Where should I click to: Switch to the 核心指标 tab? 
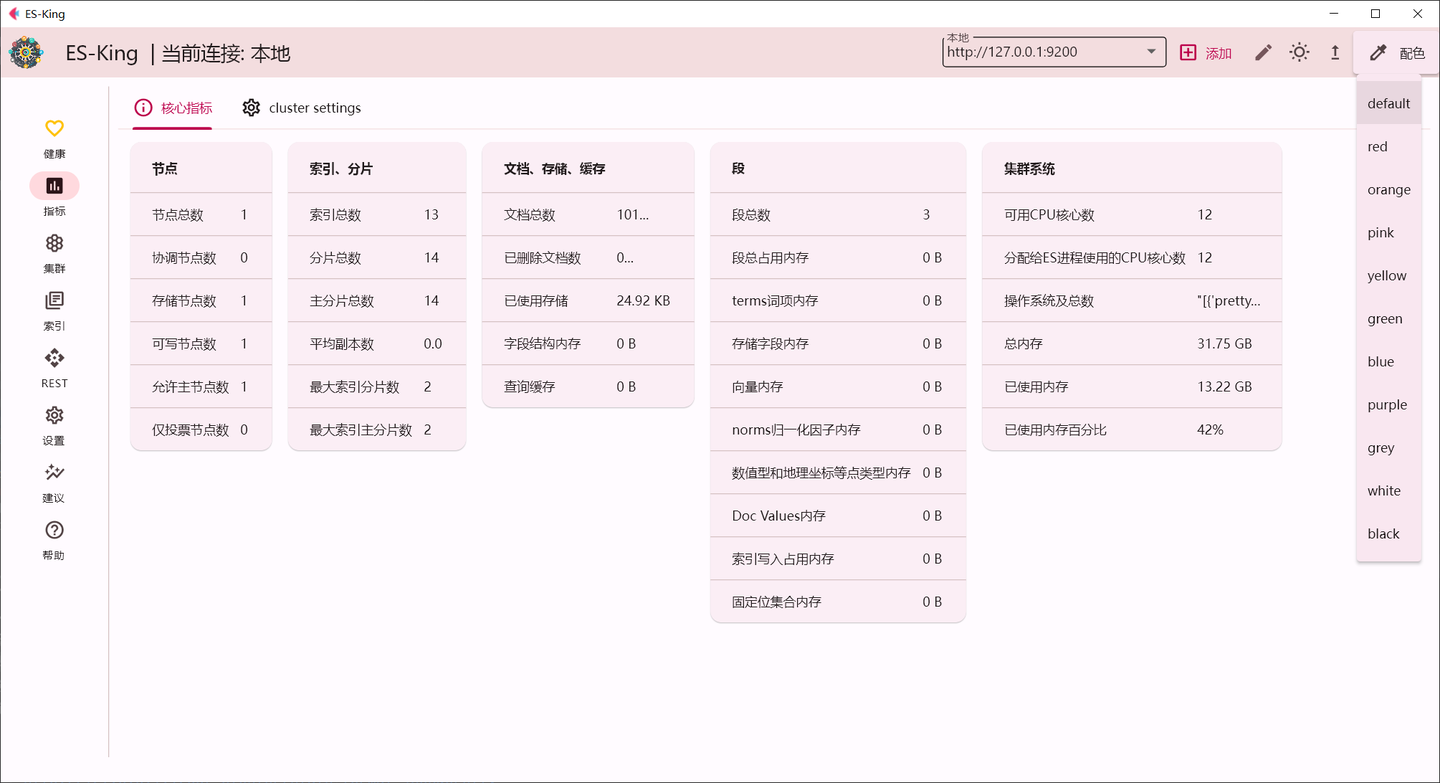click(x=172, y=107)
